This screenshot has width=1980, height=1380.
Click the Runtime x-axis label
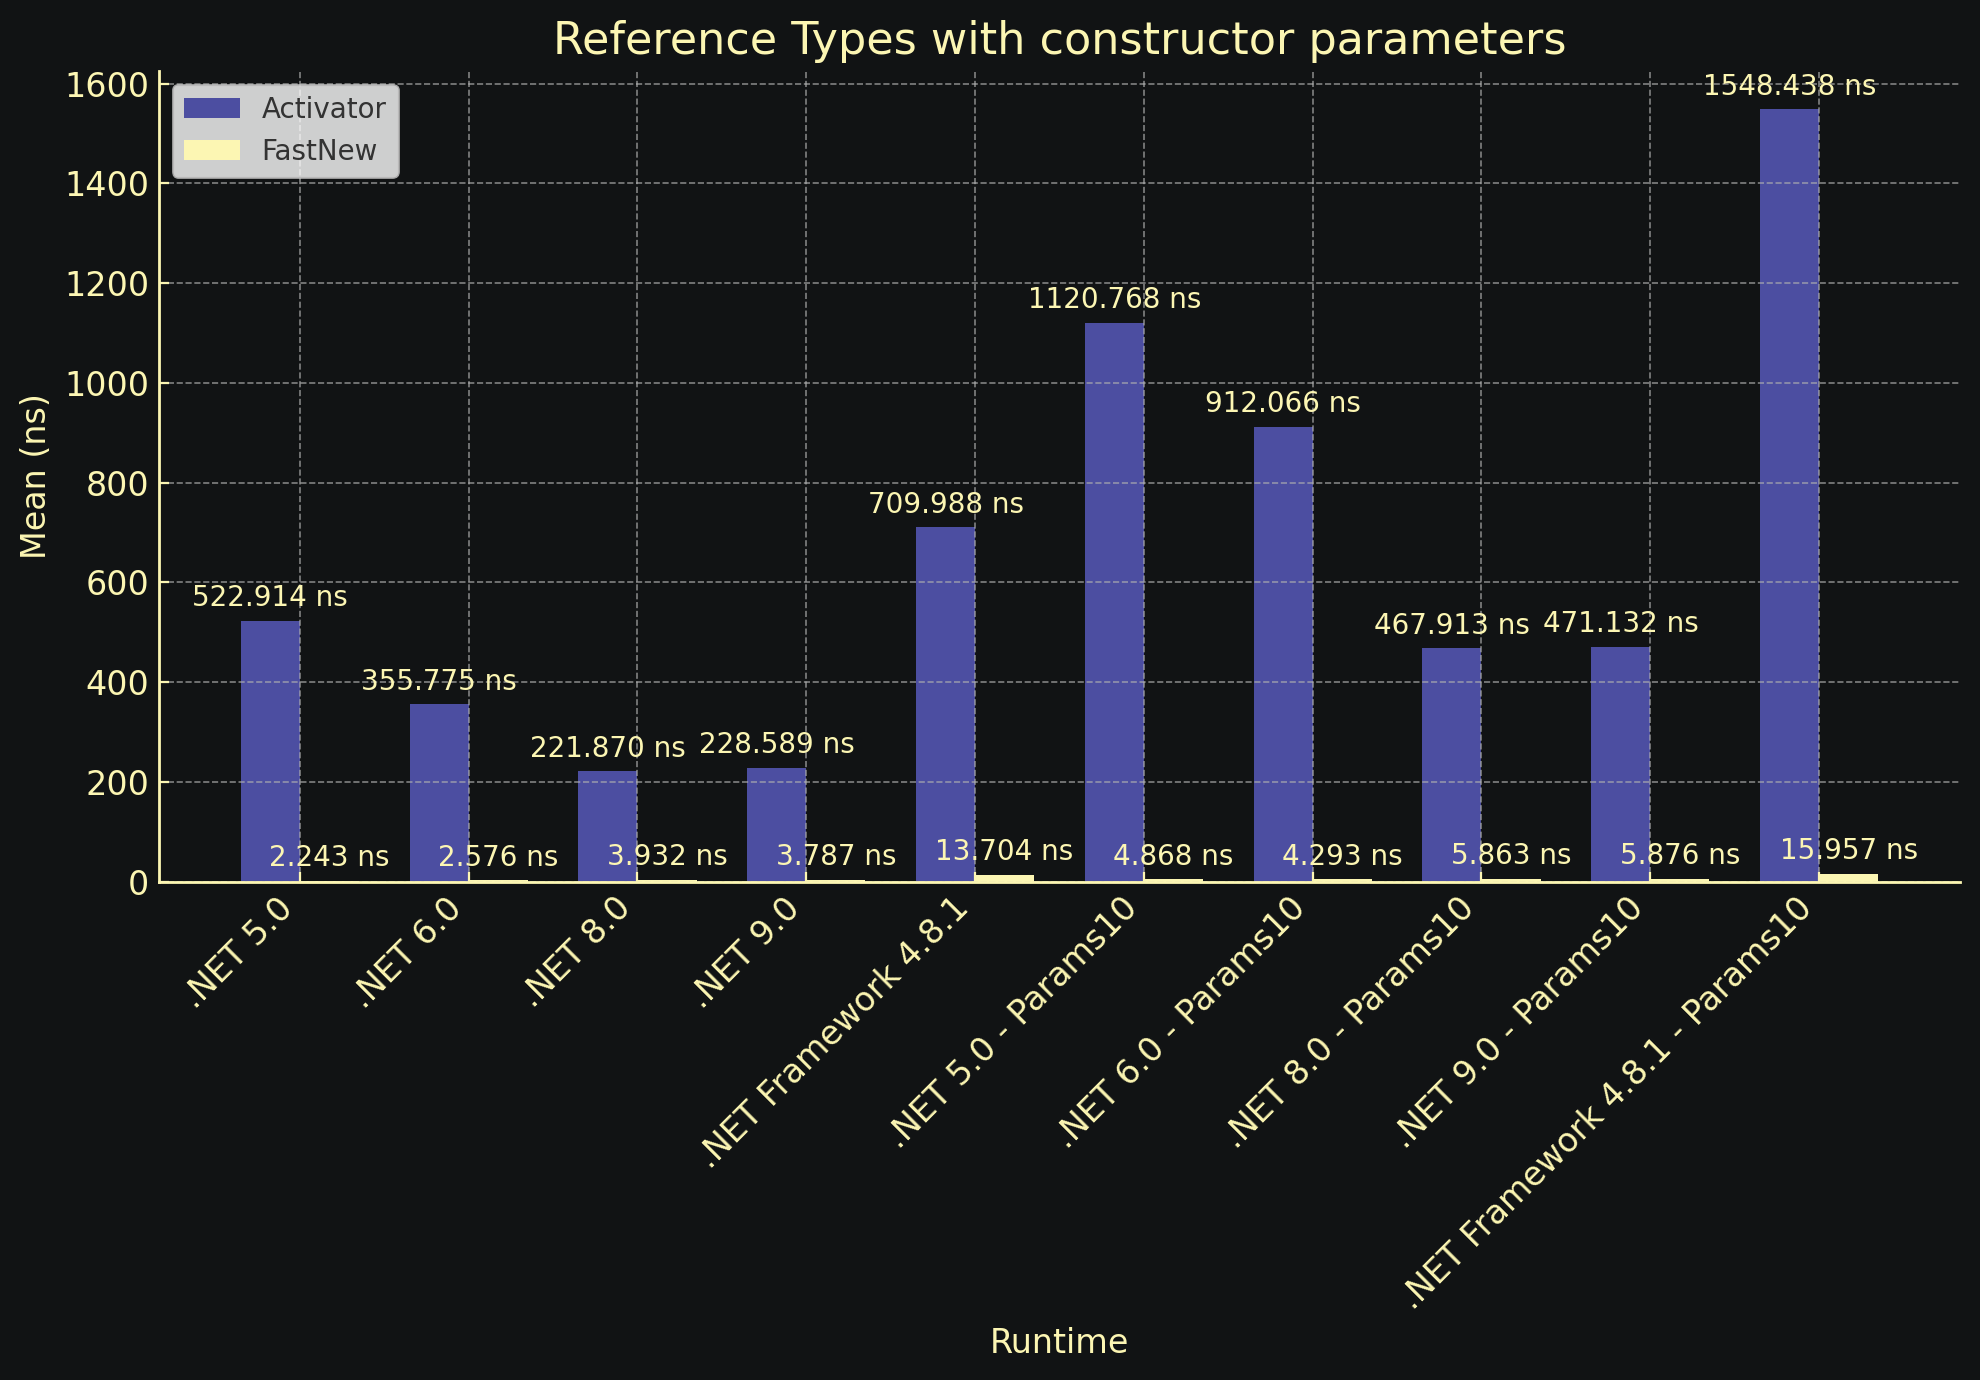tap(1059, 1342)
